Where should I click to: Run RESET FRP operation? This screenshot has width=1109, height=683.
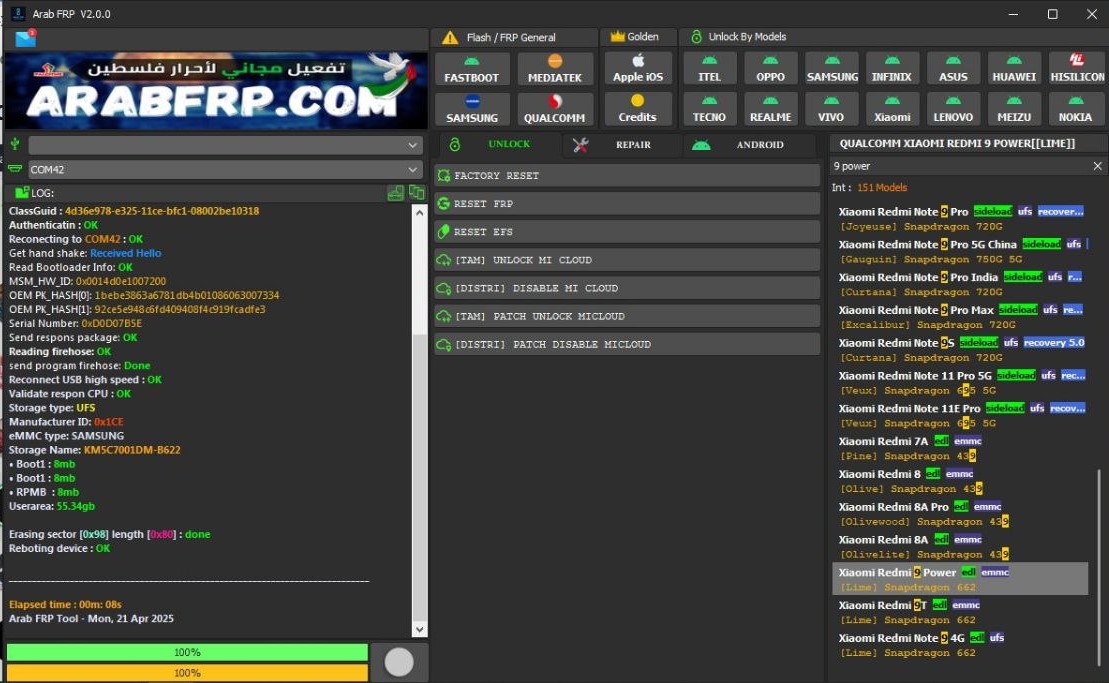627,204
